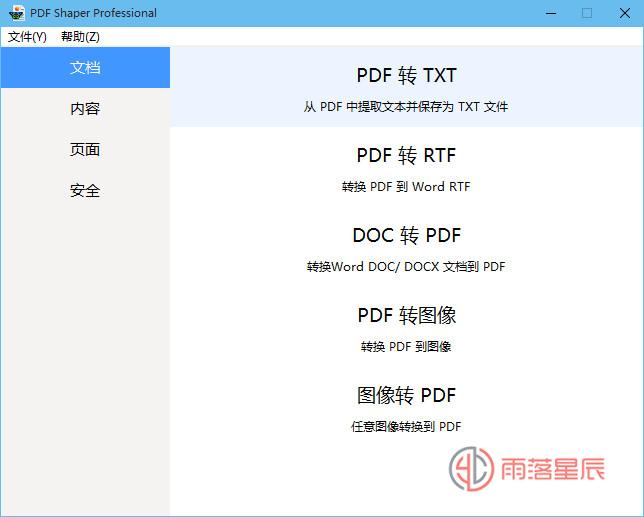
Task: Choose the 图像转 PDF option
Action: tap(407, 407)
